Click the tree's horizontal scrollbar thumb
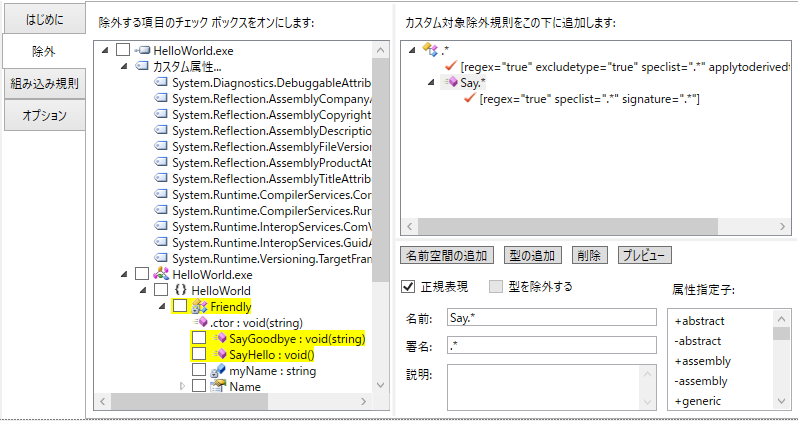Viewport: 798px width, 421px height. click(x=189, y=401)
